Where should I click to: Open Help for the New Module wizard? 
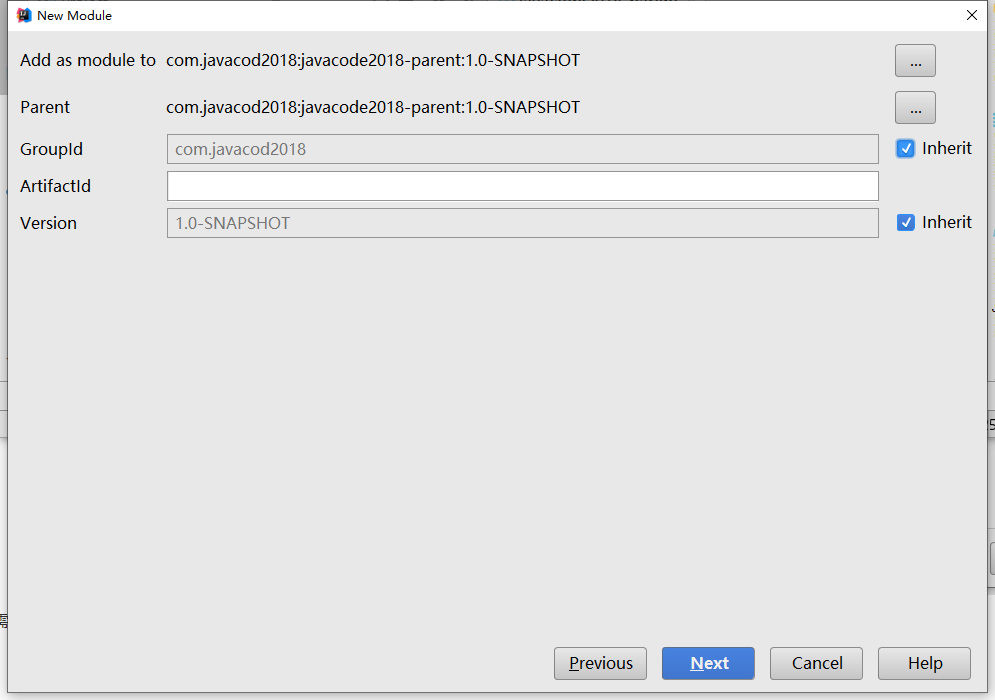click(x=924, y=663)
